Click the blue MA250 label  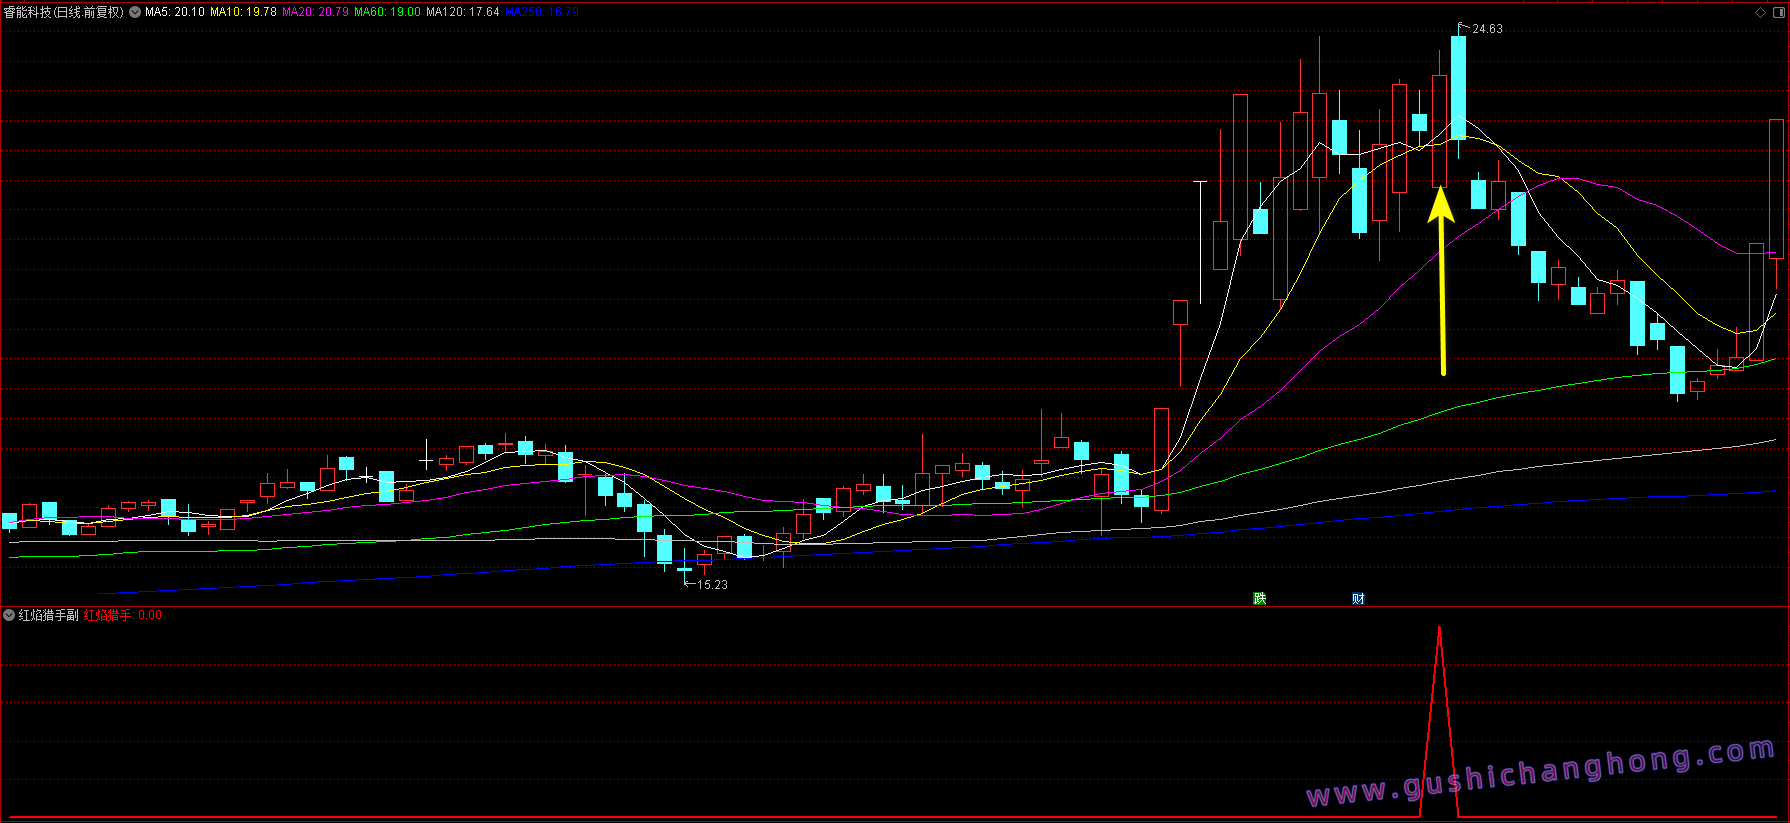(541, 12)
